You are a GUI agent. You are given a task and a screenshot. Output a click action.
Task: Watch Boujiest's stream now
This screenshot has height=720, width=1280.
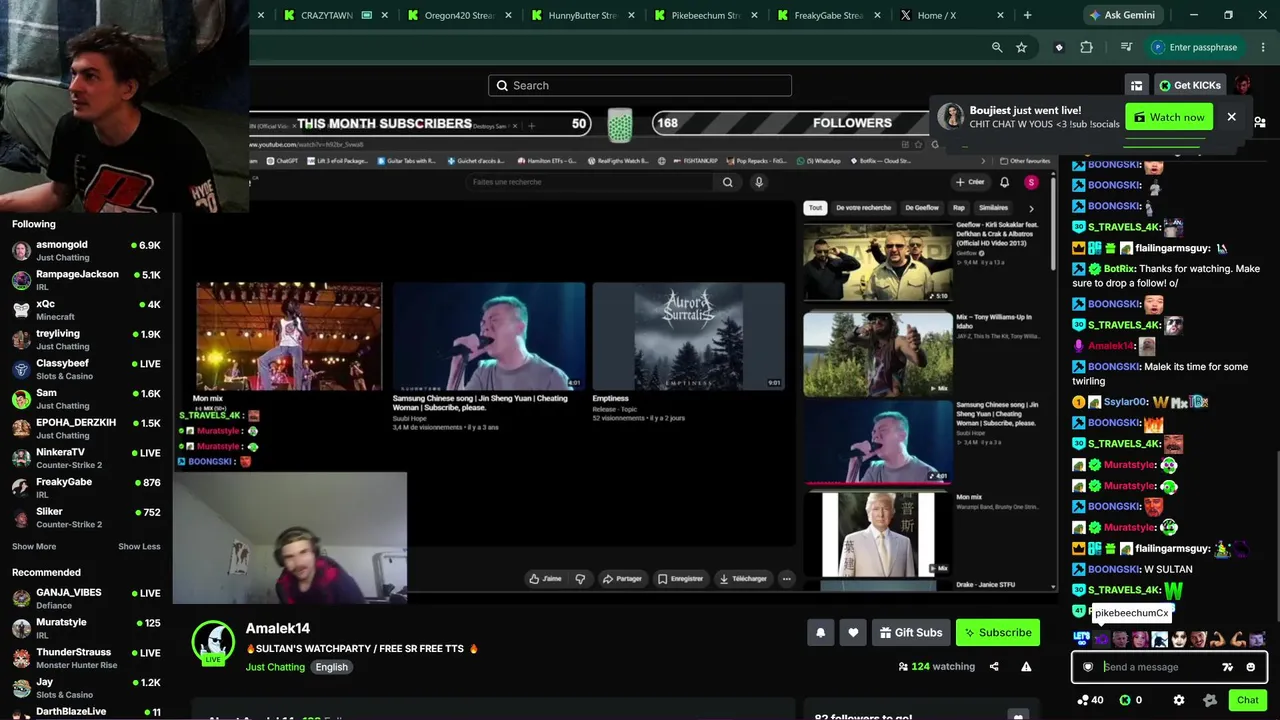tap(1169, 117)
